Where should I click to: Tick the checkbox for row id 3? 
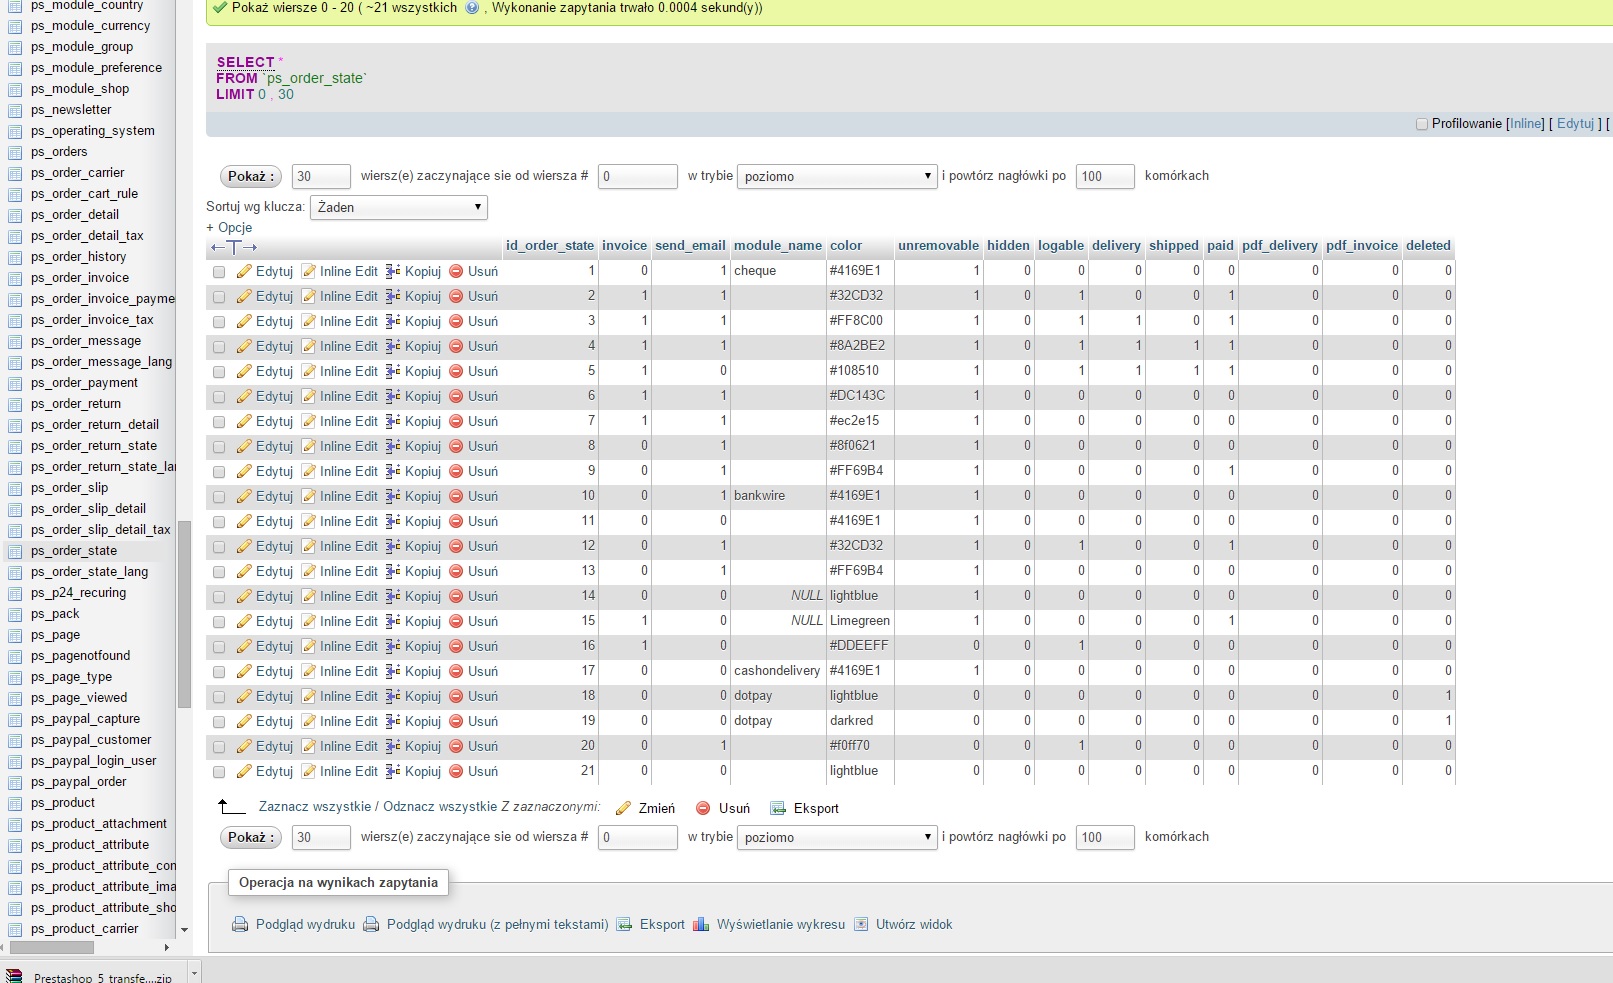click(x=219, y=322)
